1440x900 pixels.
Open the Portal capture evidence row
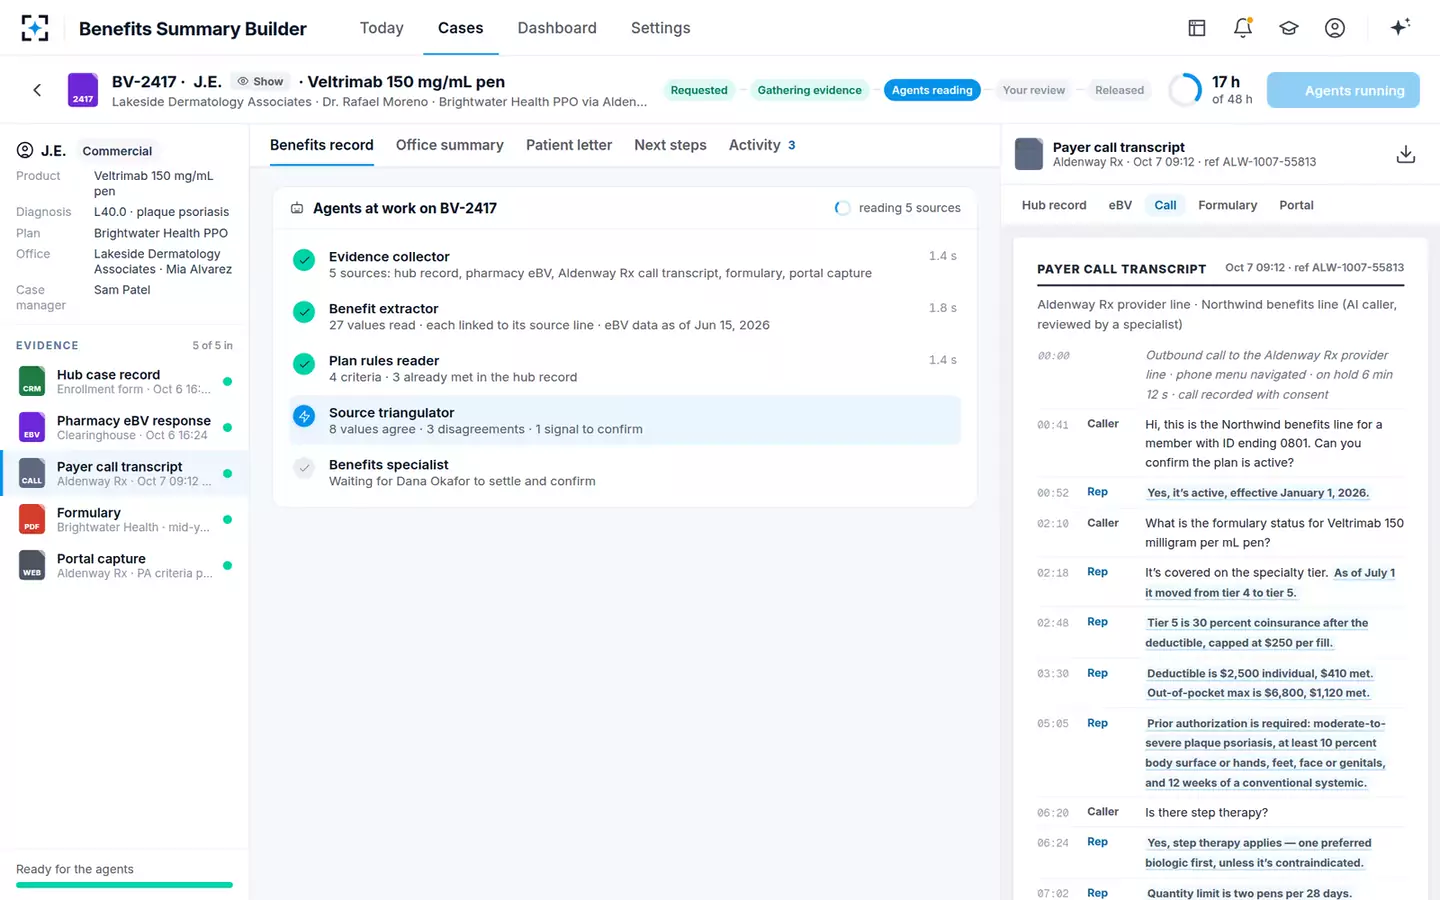(125, 565)
